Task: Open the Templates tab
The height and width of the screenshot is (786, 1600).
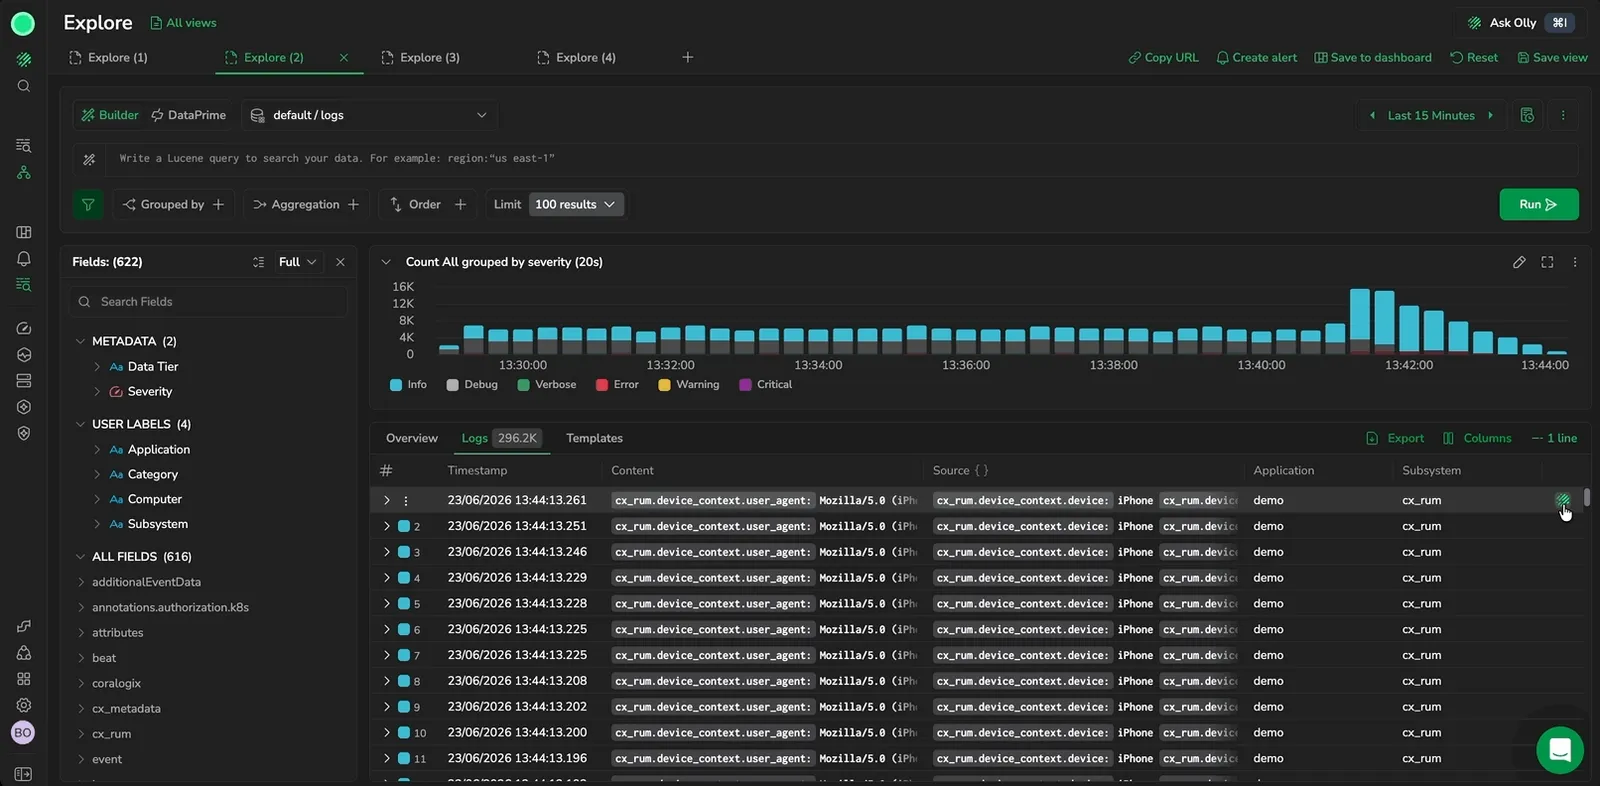Action: 594,438
